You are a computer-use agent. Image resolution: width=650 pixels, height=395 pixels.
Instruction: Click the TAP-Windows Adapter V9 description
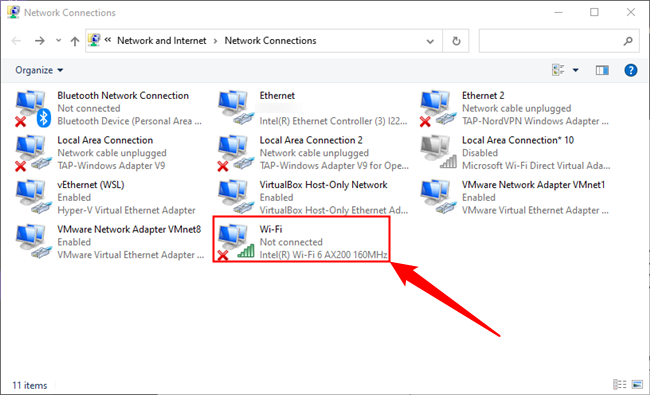111,166
